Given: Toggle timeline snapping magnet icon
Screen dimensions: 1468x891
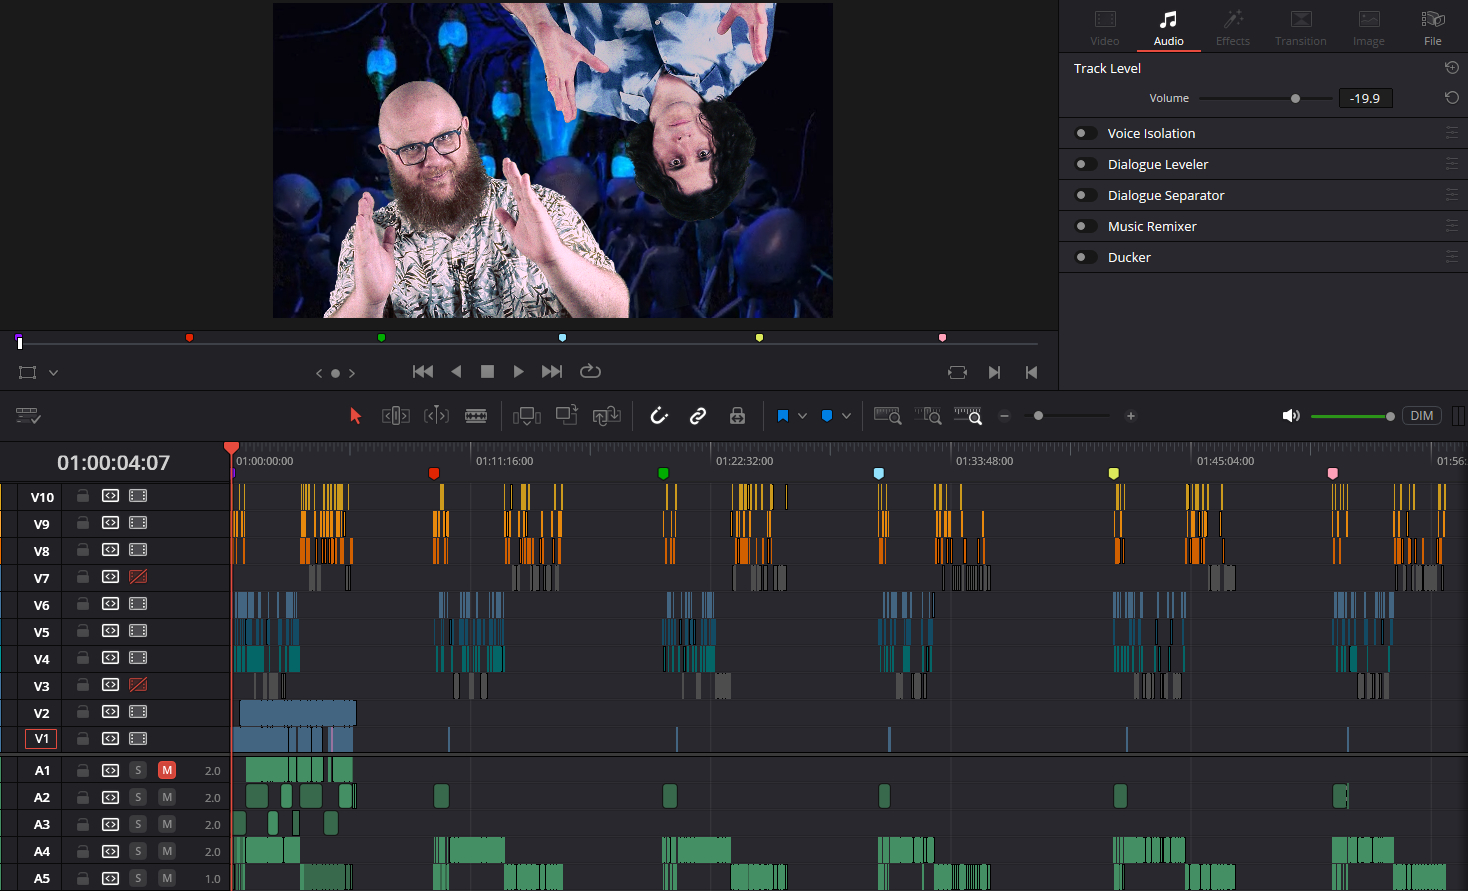Looking at the screenshot, I should tap(659, 416).
